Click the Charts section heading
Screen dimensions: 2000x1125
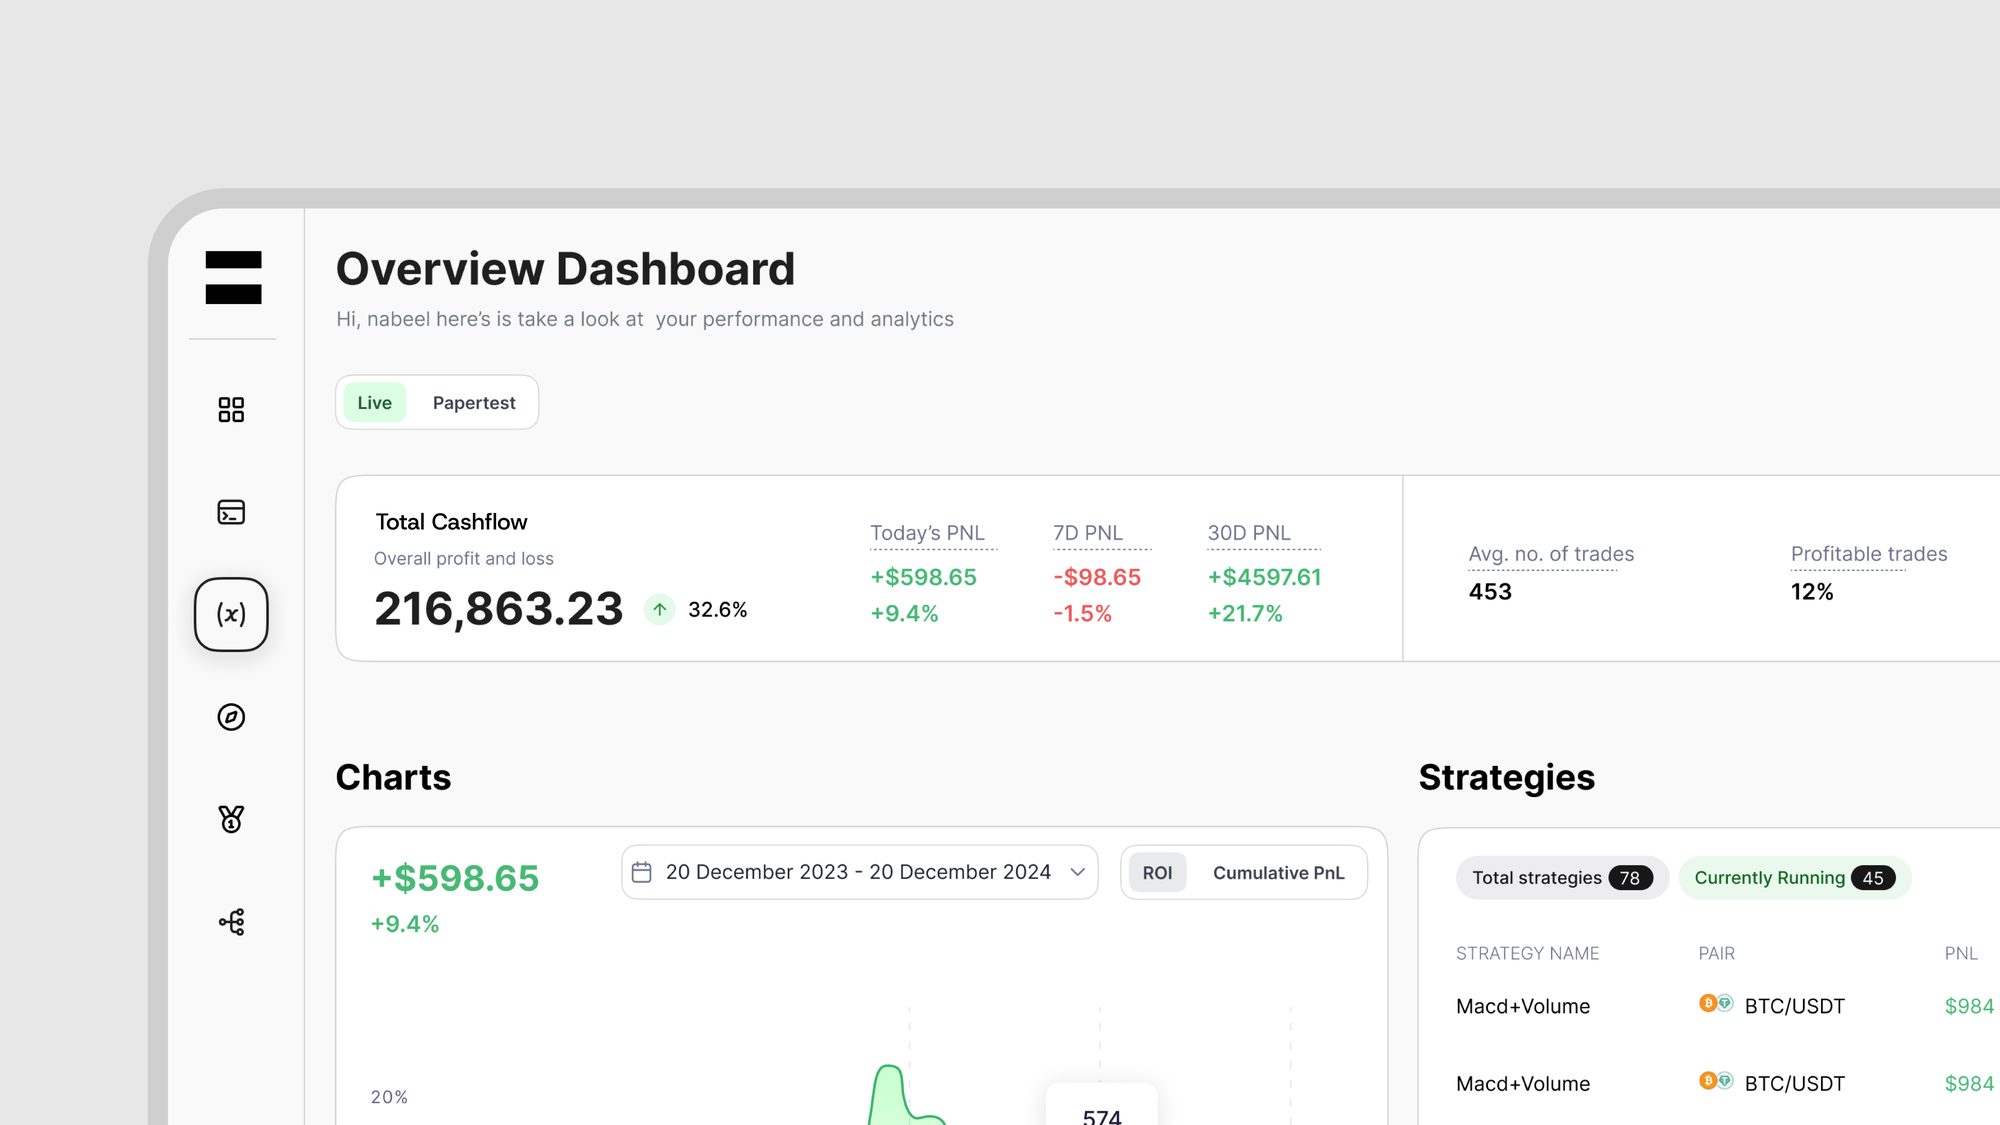(x=393, y=778)
